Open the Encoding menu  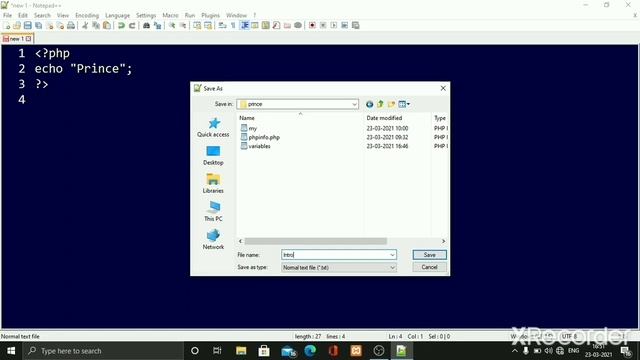click(x=87, y=15)
